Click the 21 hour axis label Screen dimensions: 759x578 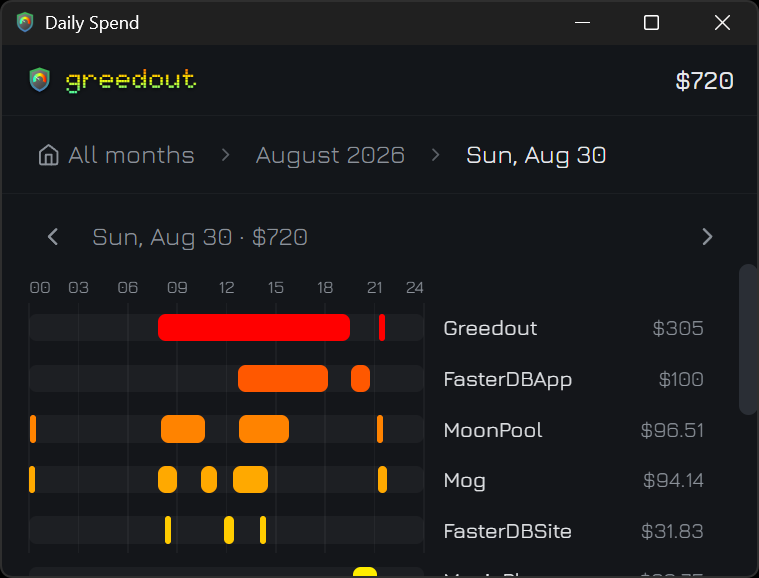coord(375,288)
